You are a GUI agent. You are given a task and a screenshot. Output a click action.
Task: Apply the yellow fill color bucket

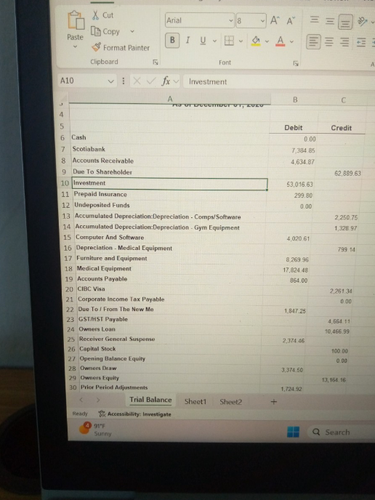coord(256,41)
